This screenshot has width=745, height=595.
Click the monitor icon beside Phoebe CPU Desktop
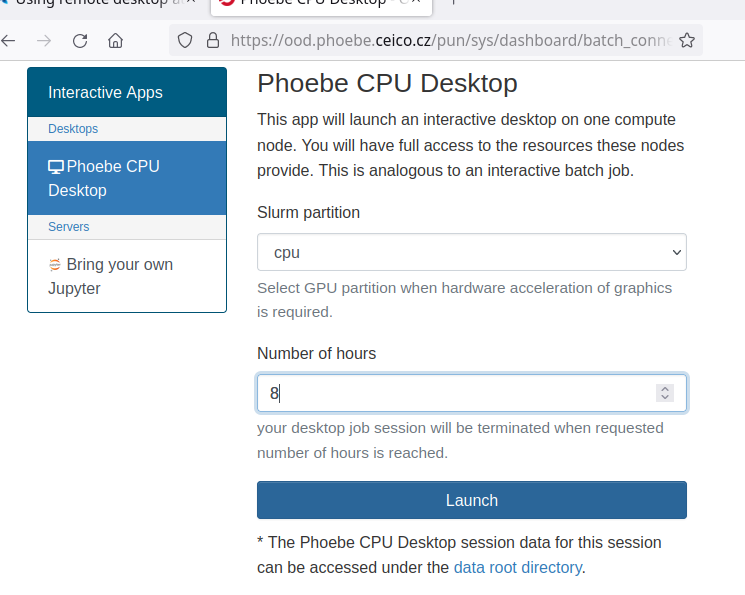tap(56, 167)
